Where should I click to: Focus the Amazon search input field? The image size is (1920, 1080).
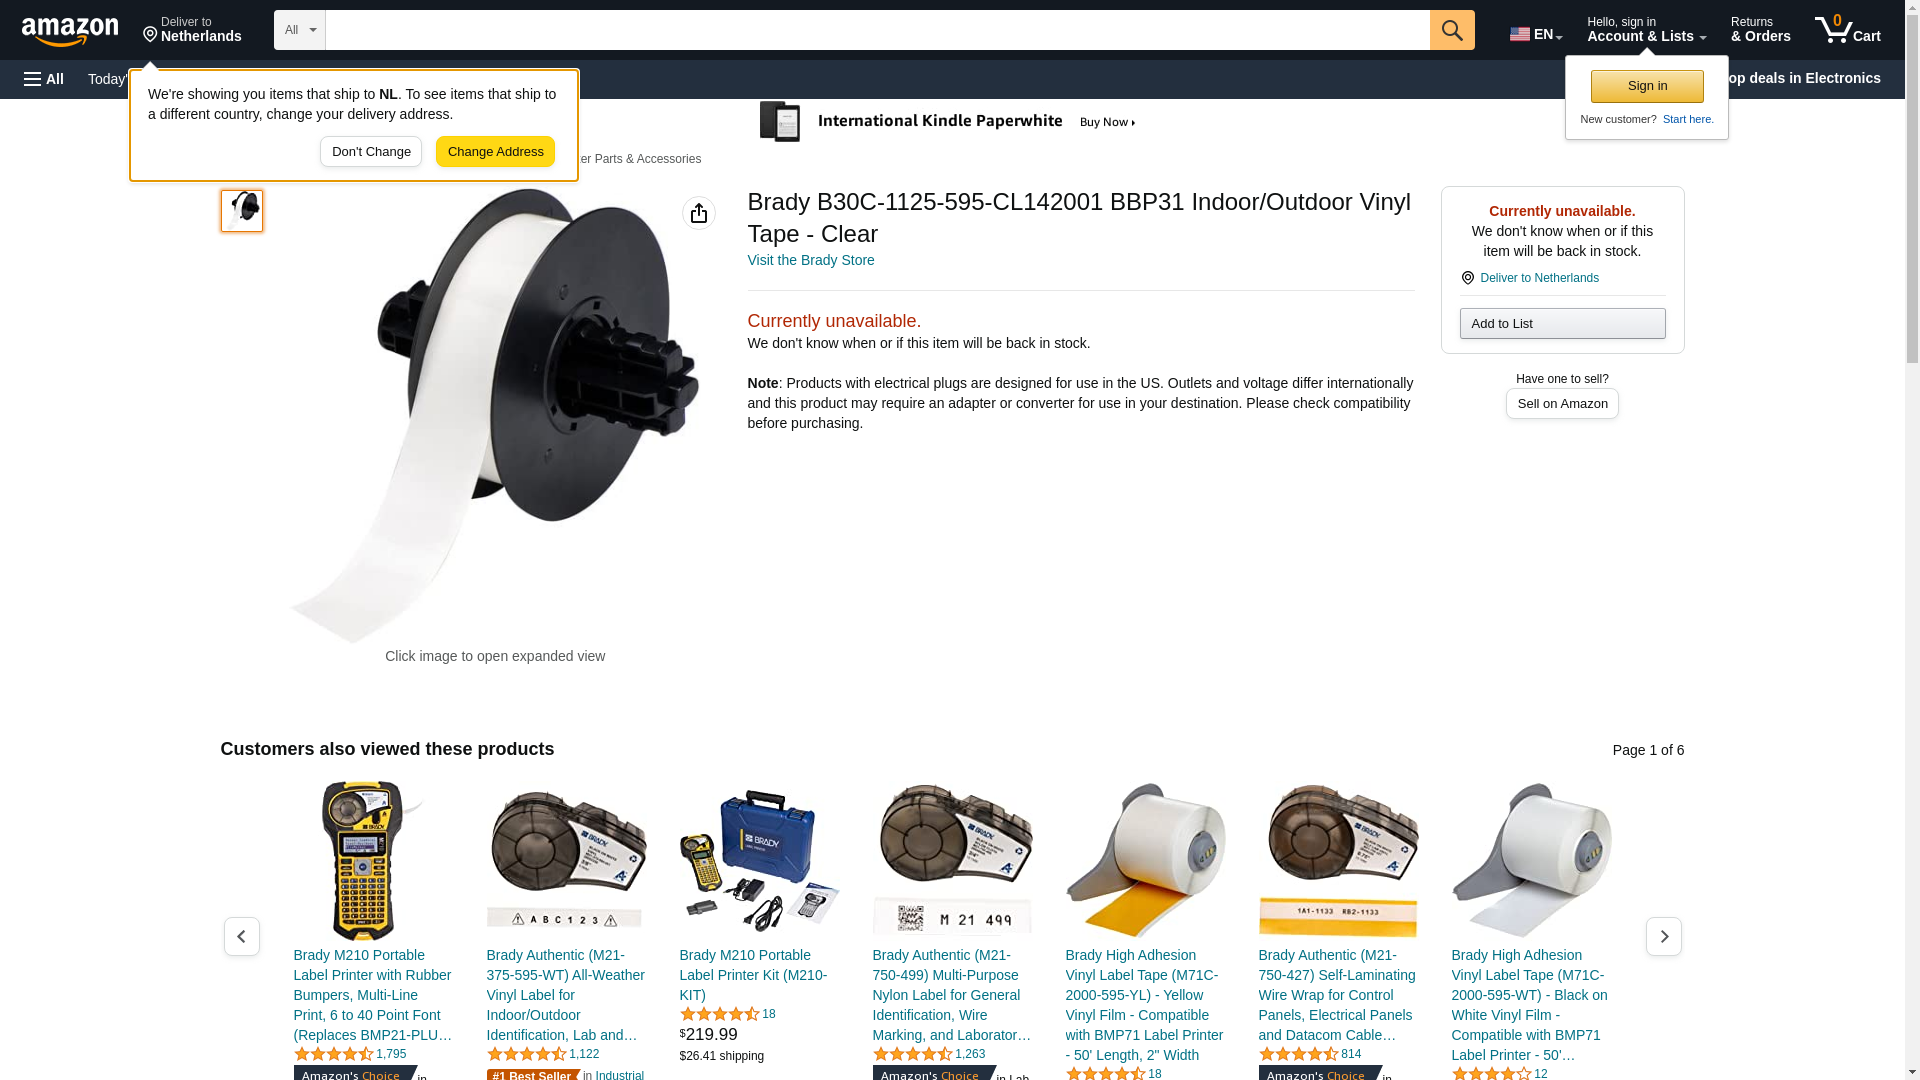[x=878, y=30]
